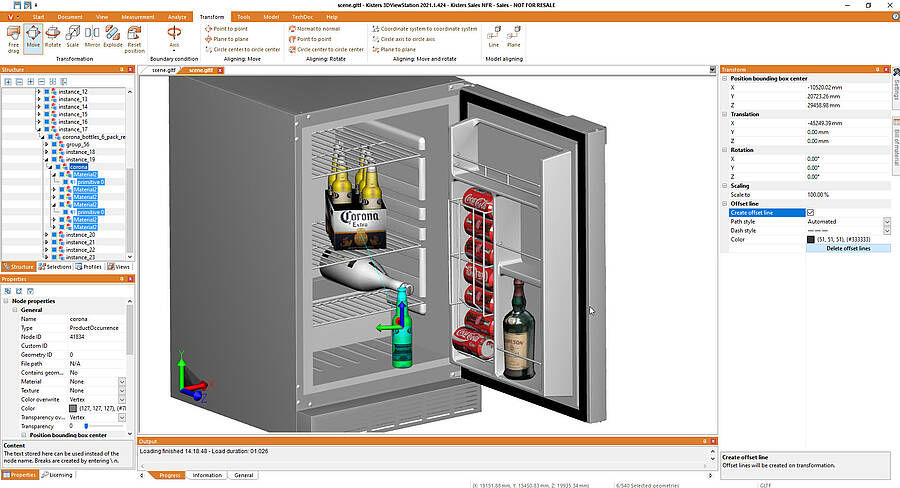Open the Axis boundary condition
Screen dimensions: 900x488
click(174, 38)
